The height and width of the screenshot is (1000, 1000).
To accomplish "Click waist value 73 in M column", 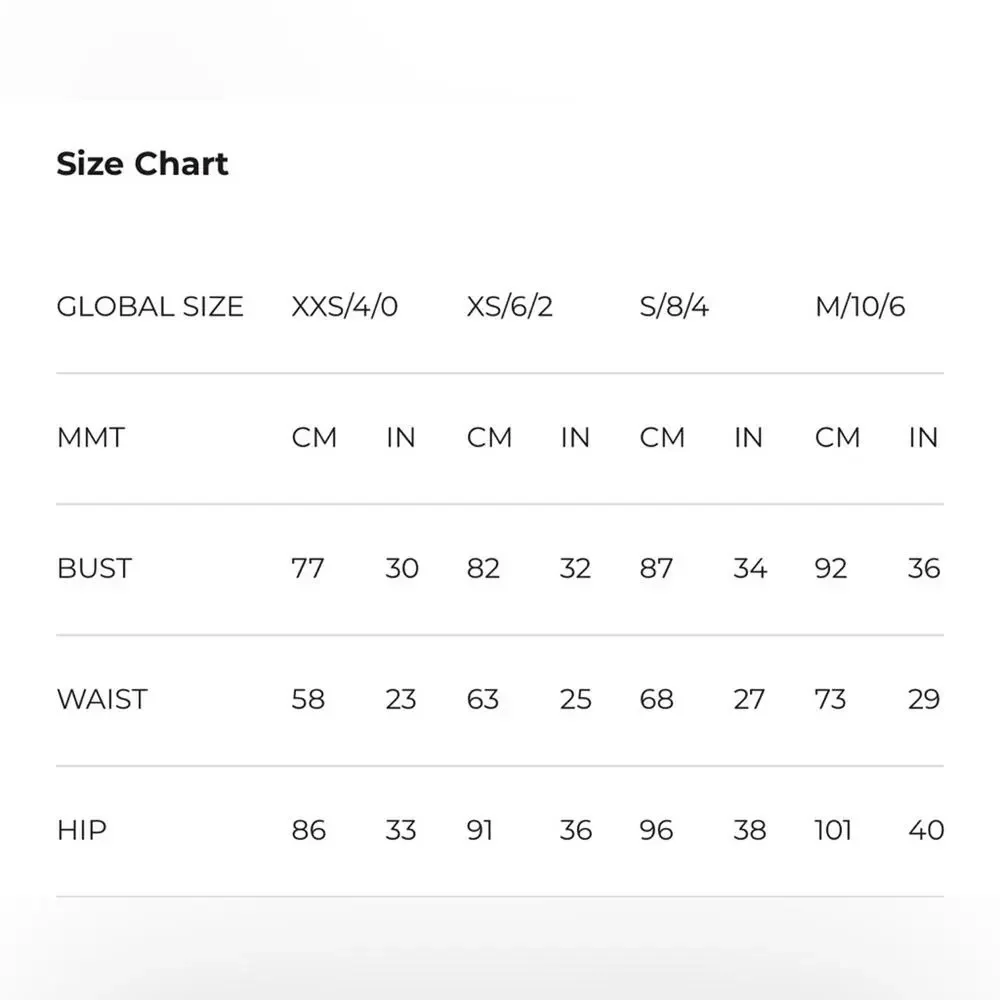I will [831, 699].
